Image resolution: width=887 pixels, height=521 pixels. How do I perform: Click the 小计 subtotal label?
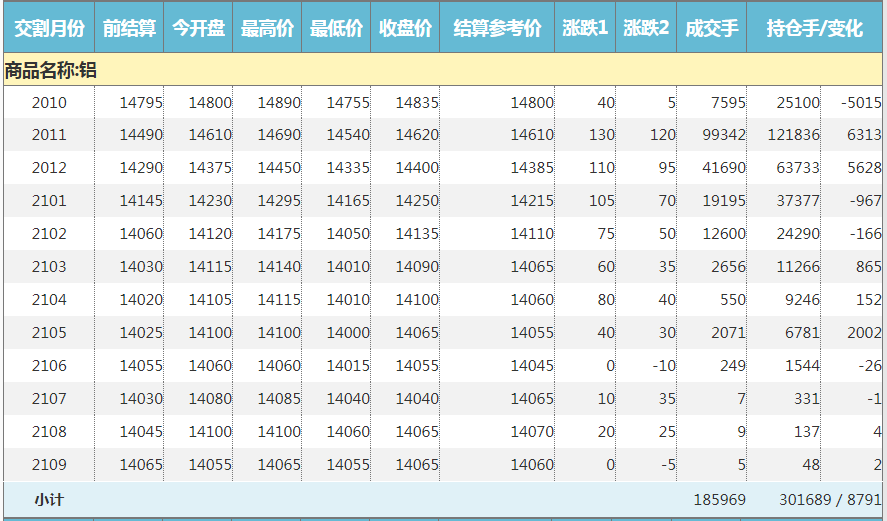[49, 499]
